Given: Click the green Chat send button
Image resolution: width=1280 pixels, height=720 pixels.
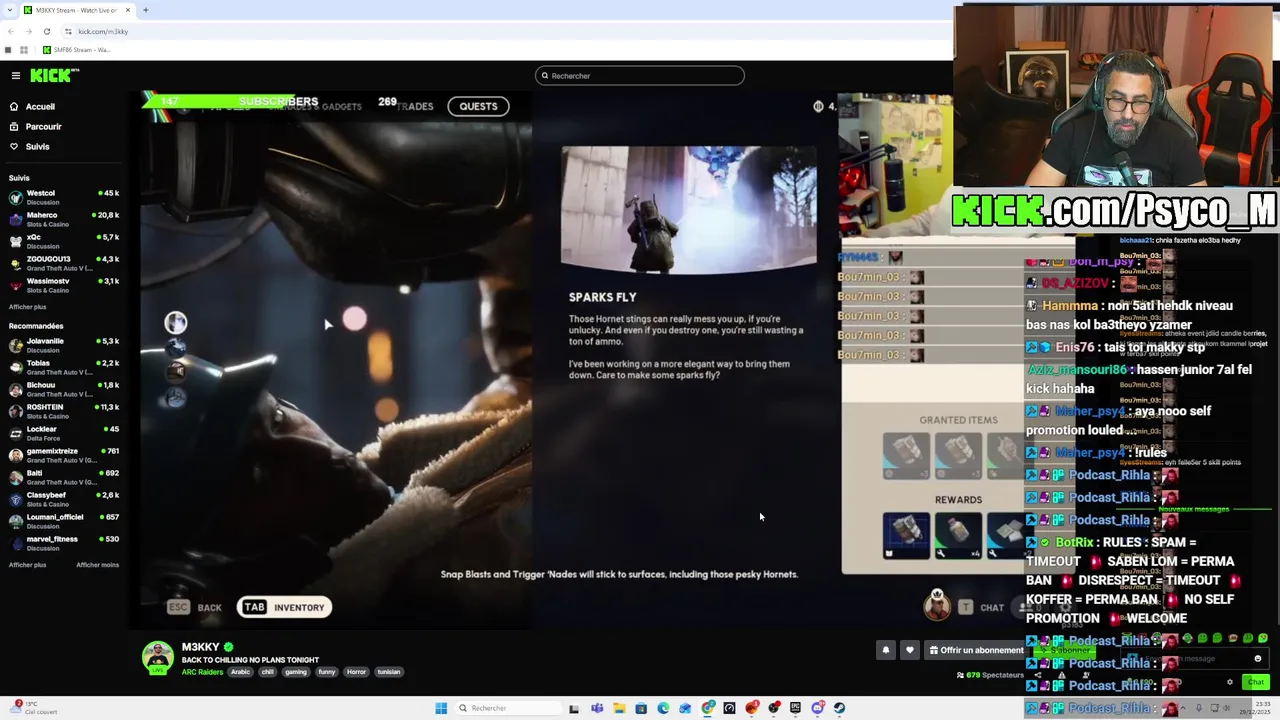Looking at the screenshot, I should [x=1256, y=682].
